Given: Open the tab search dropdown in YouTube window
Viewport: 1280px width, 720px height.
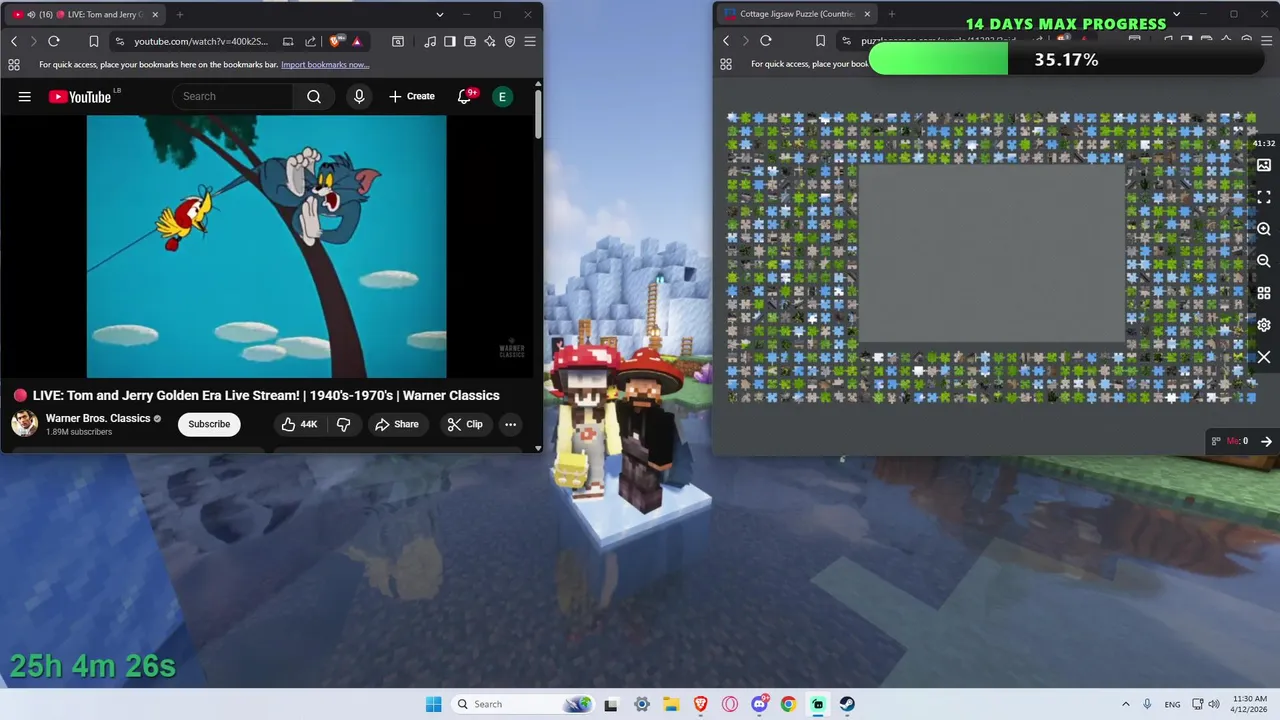Looking at the screenshot, I should pyautogui.click(x=440, y=15).
